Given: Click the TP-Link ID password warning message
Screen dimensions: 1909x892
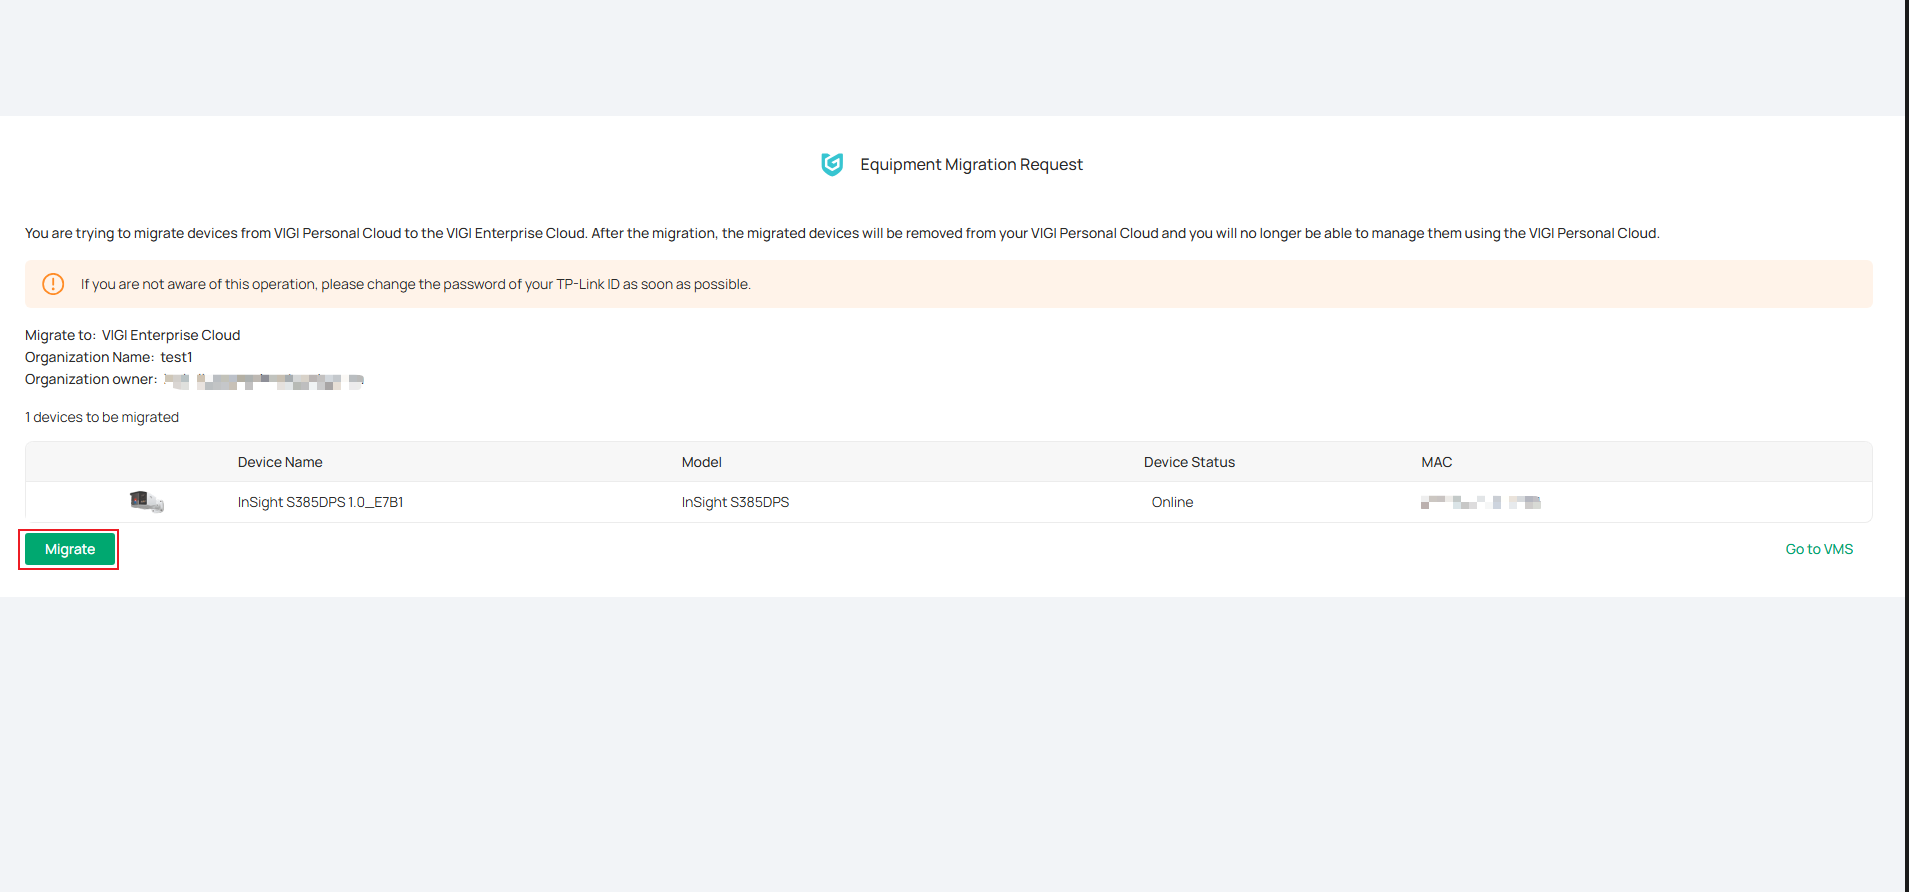Looking at the screenshot, I should pyautogui.click(x=416, y=284).
